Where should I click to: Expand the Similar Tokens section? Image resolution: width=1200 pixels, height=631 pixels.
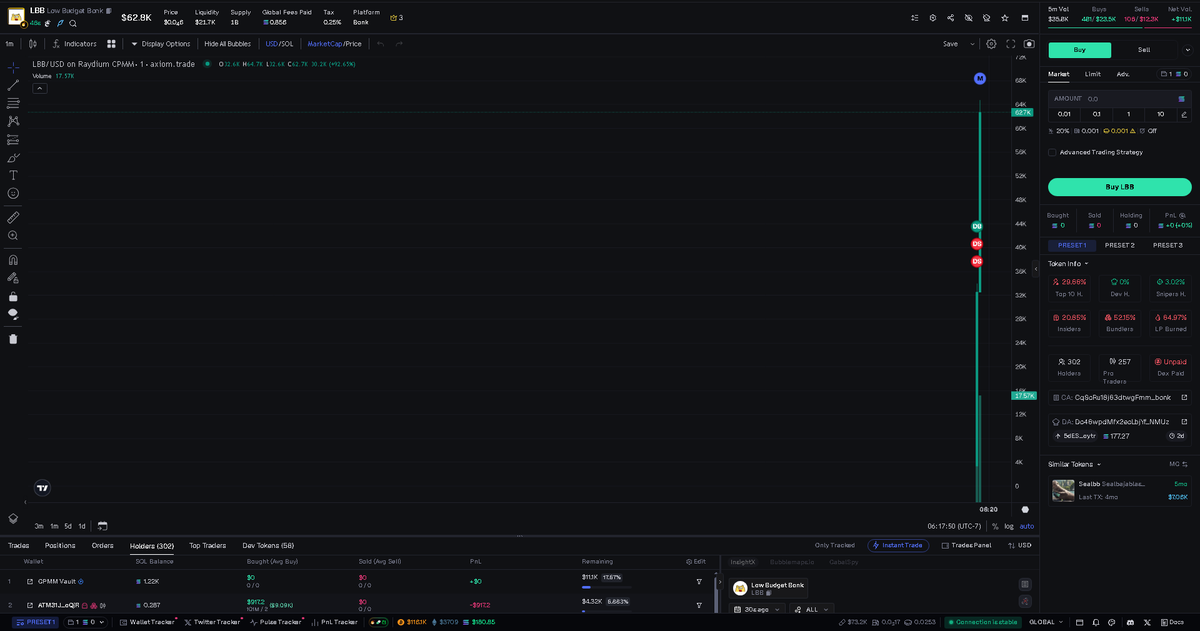click(1073, 464)
